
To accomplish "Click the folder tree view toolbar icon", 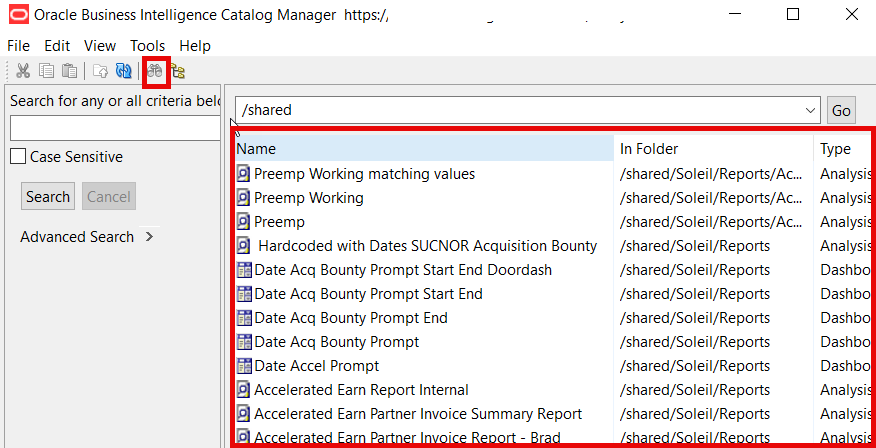I will 178,71.
